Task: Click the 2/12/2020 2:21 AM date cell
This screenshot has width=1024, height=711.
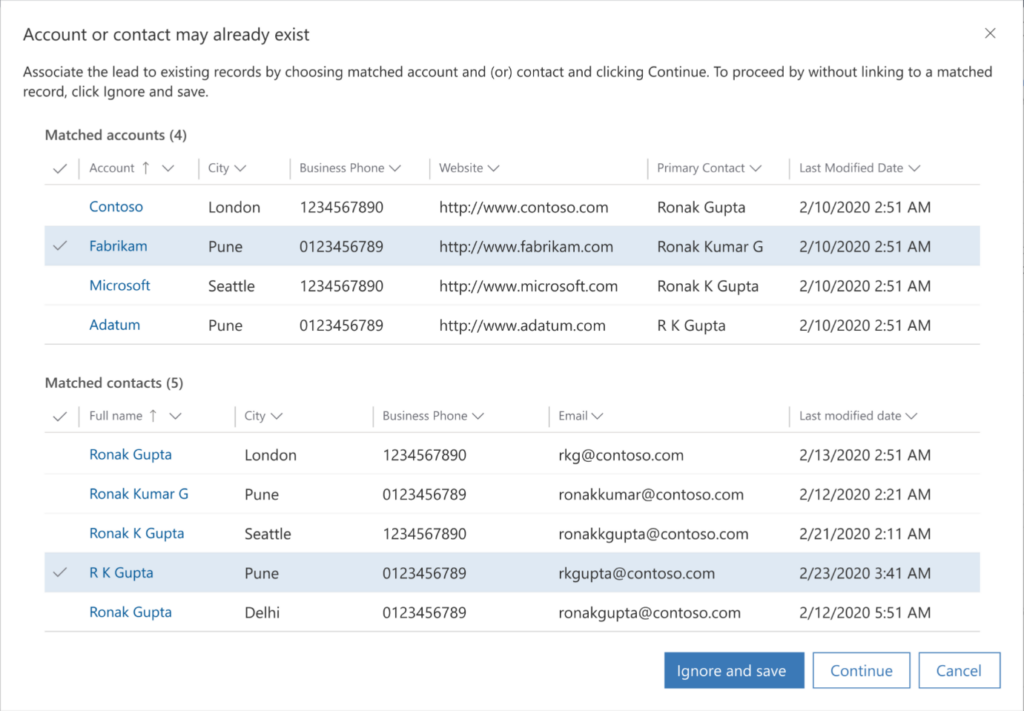Action: coord(865,494)
